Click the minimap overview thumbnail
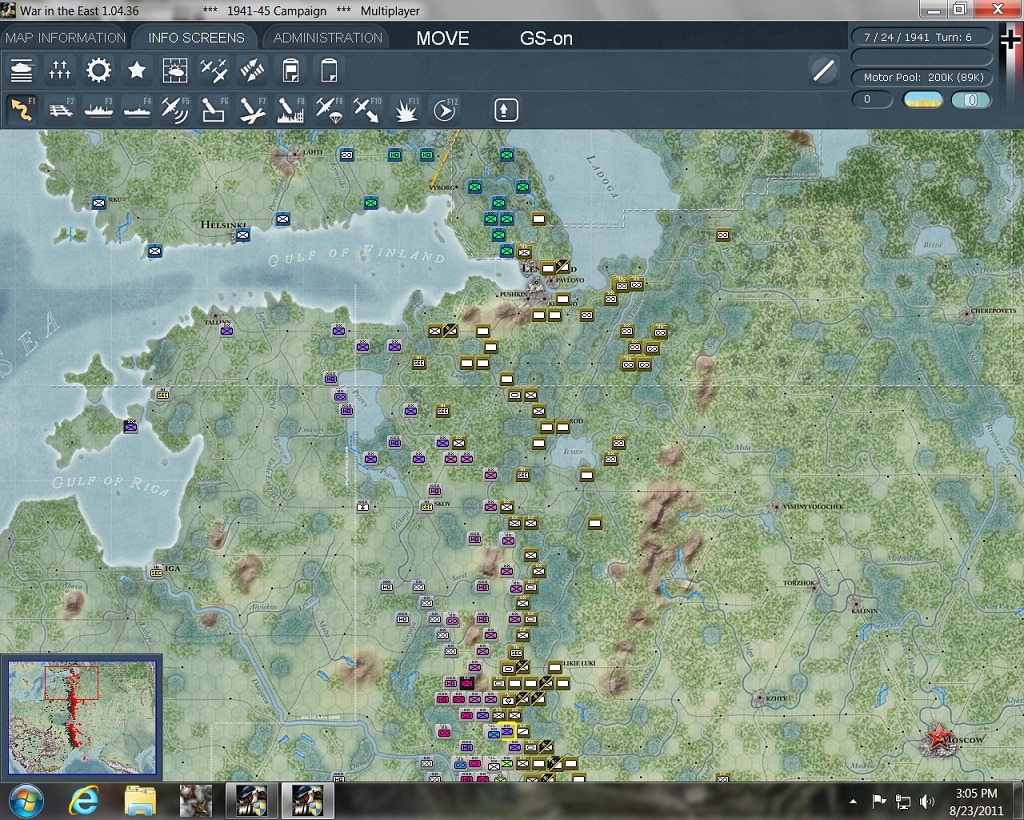Image resolution: width=1024 pixels, height=820 pixels. [82, 717]
